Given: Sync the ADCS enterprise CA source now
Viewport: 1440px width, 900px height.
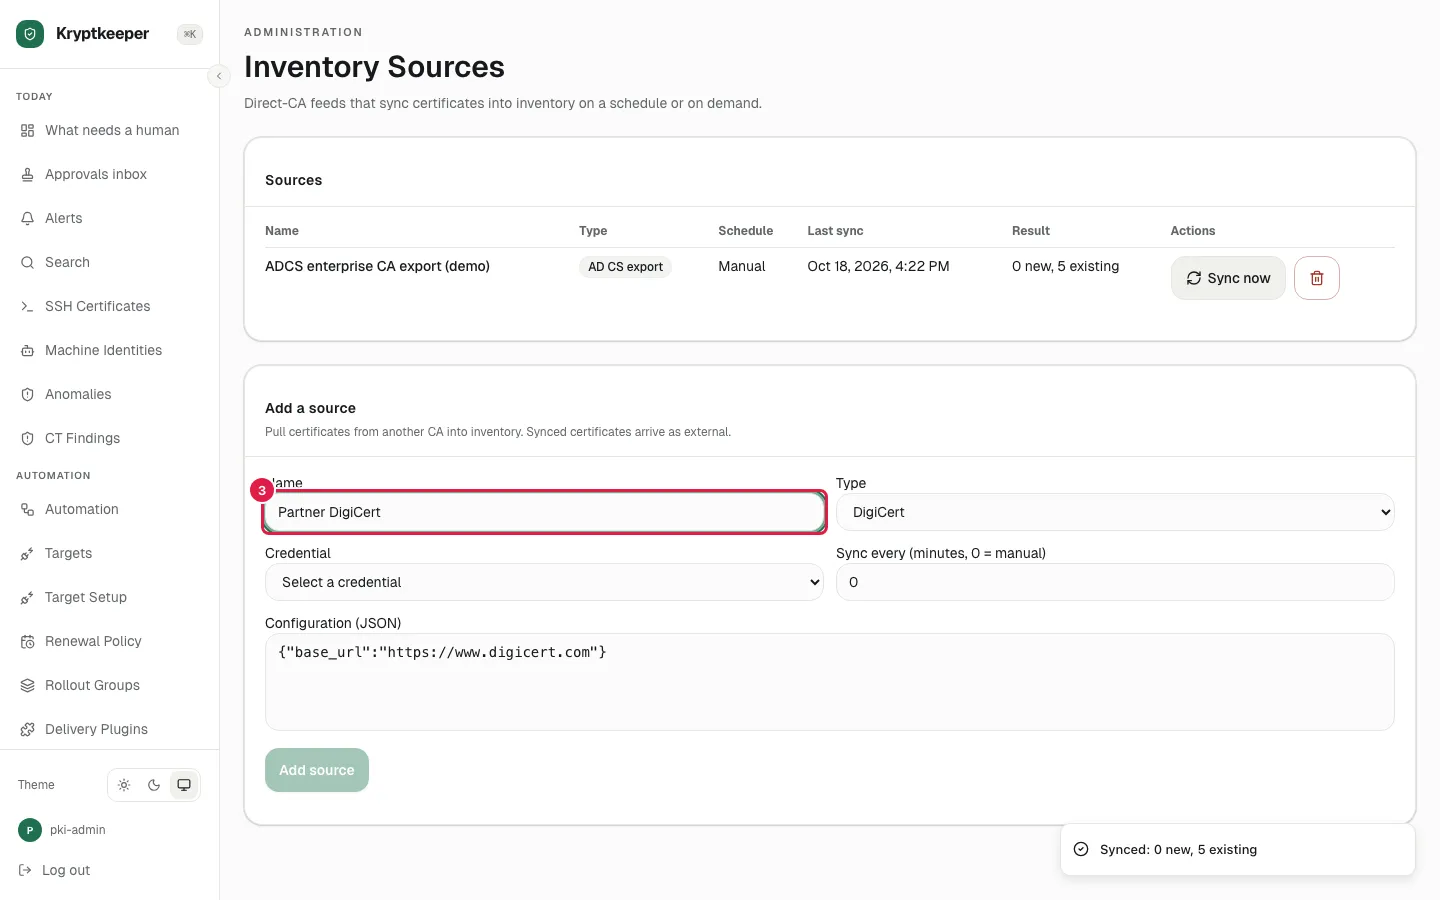Looking at the screenshot, I should (1228, 278).
